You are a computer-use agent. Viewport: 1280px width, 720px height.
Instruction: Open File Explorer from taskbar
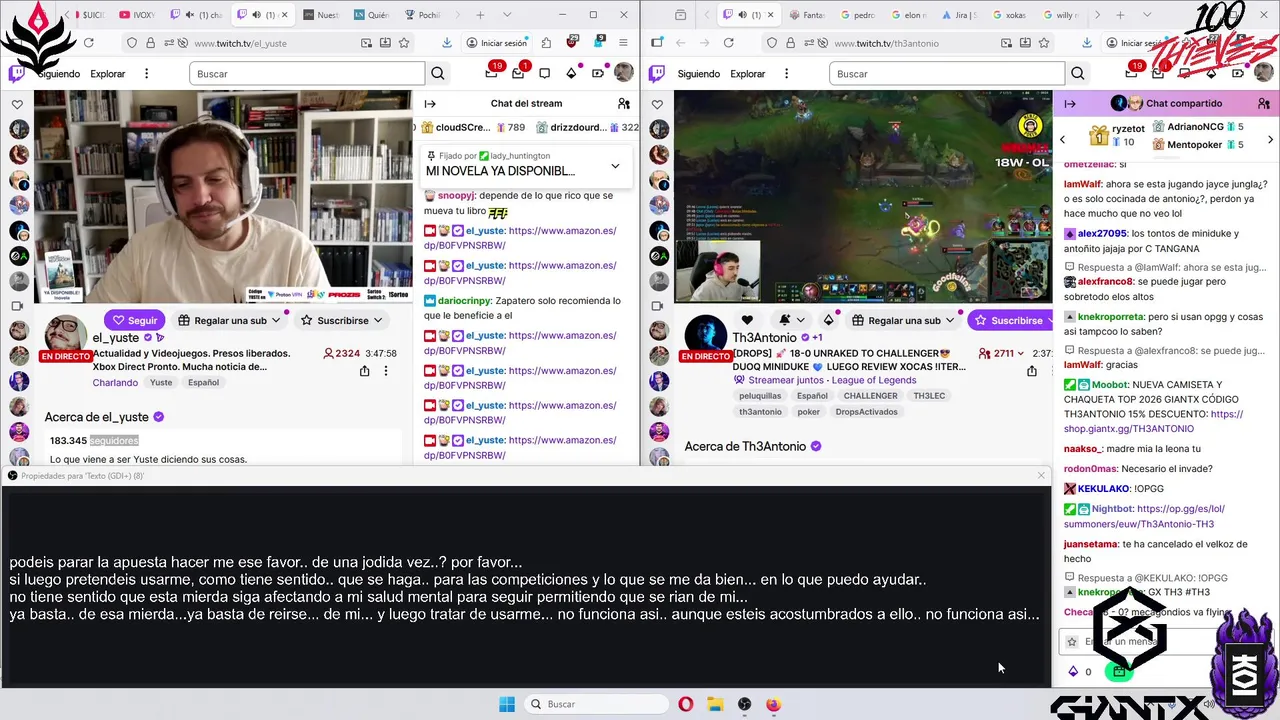[715, 704]
